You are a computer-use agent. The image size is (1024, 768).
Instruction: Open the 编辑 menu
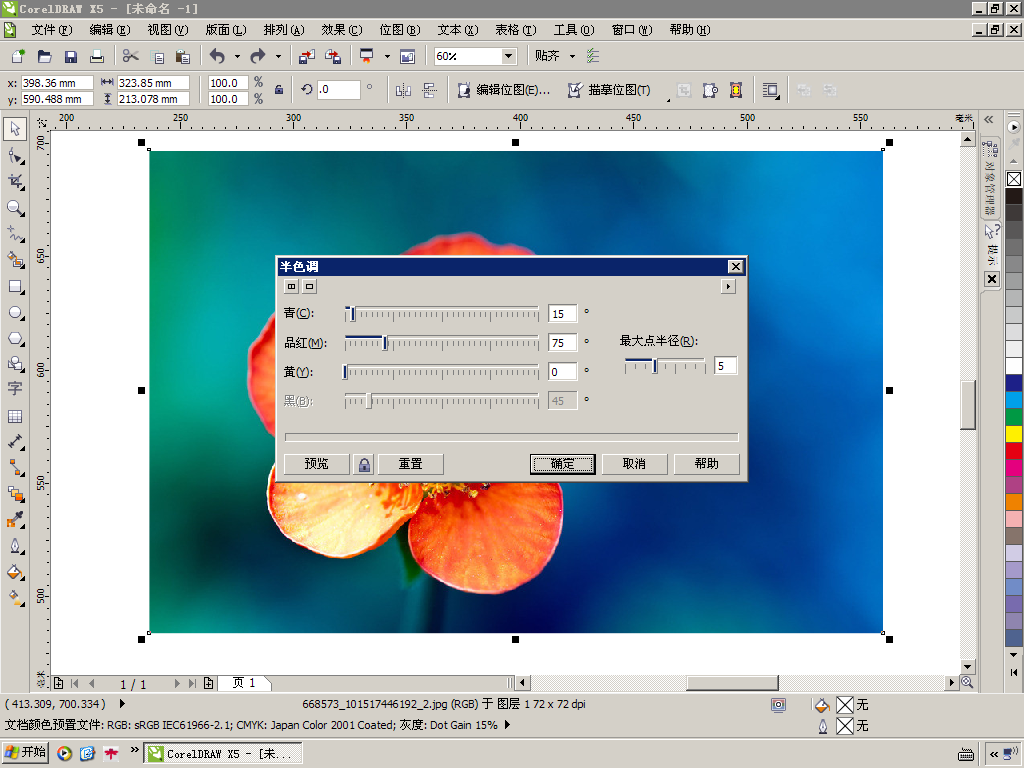pyautogui.click(x=110, y=30)
